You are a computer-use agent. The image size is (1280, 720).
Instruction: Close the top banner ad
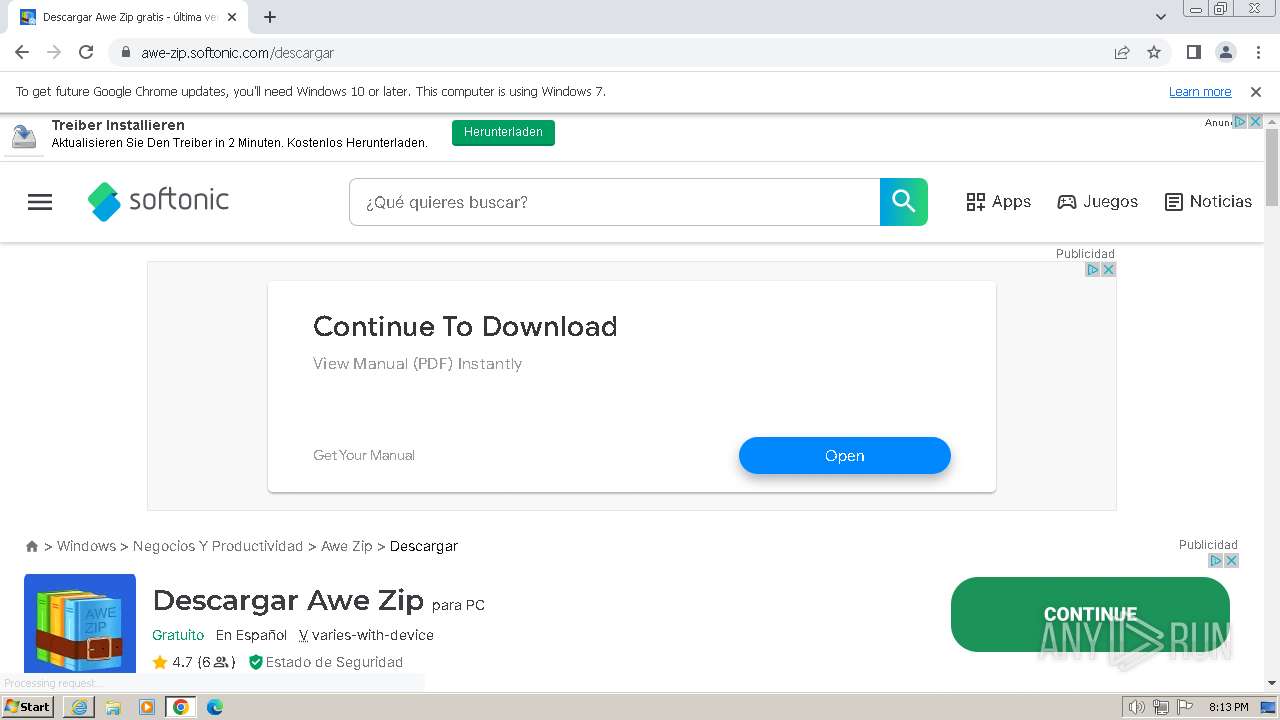[x=1255, y=122]
